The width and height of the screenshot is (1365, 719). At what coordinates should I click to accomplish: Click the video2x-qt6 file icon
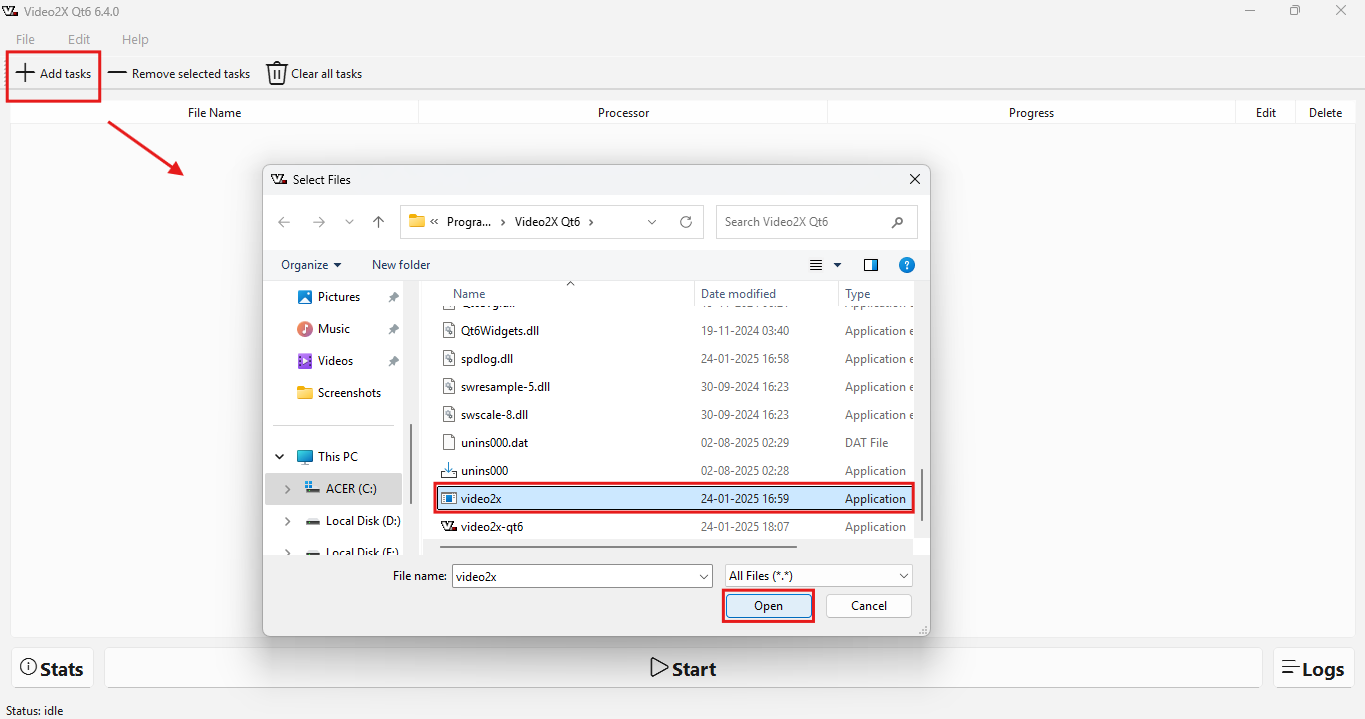pos(449,527)
